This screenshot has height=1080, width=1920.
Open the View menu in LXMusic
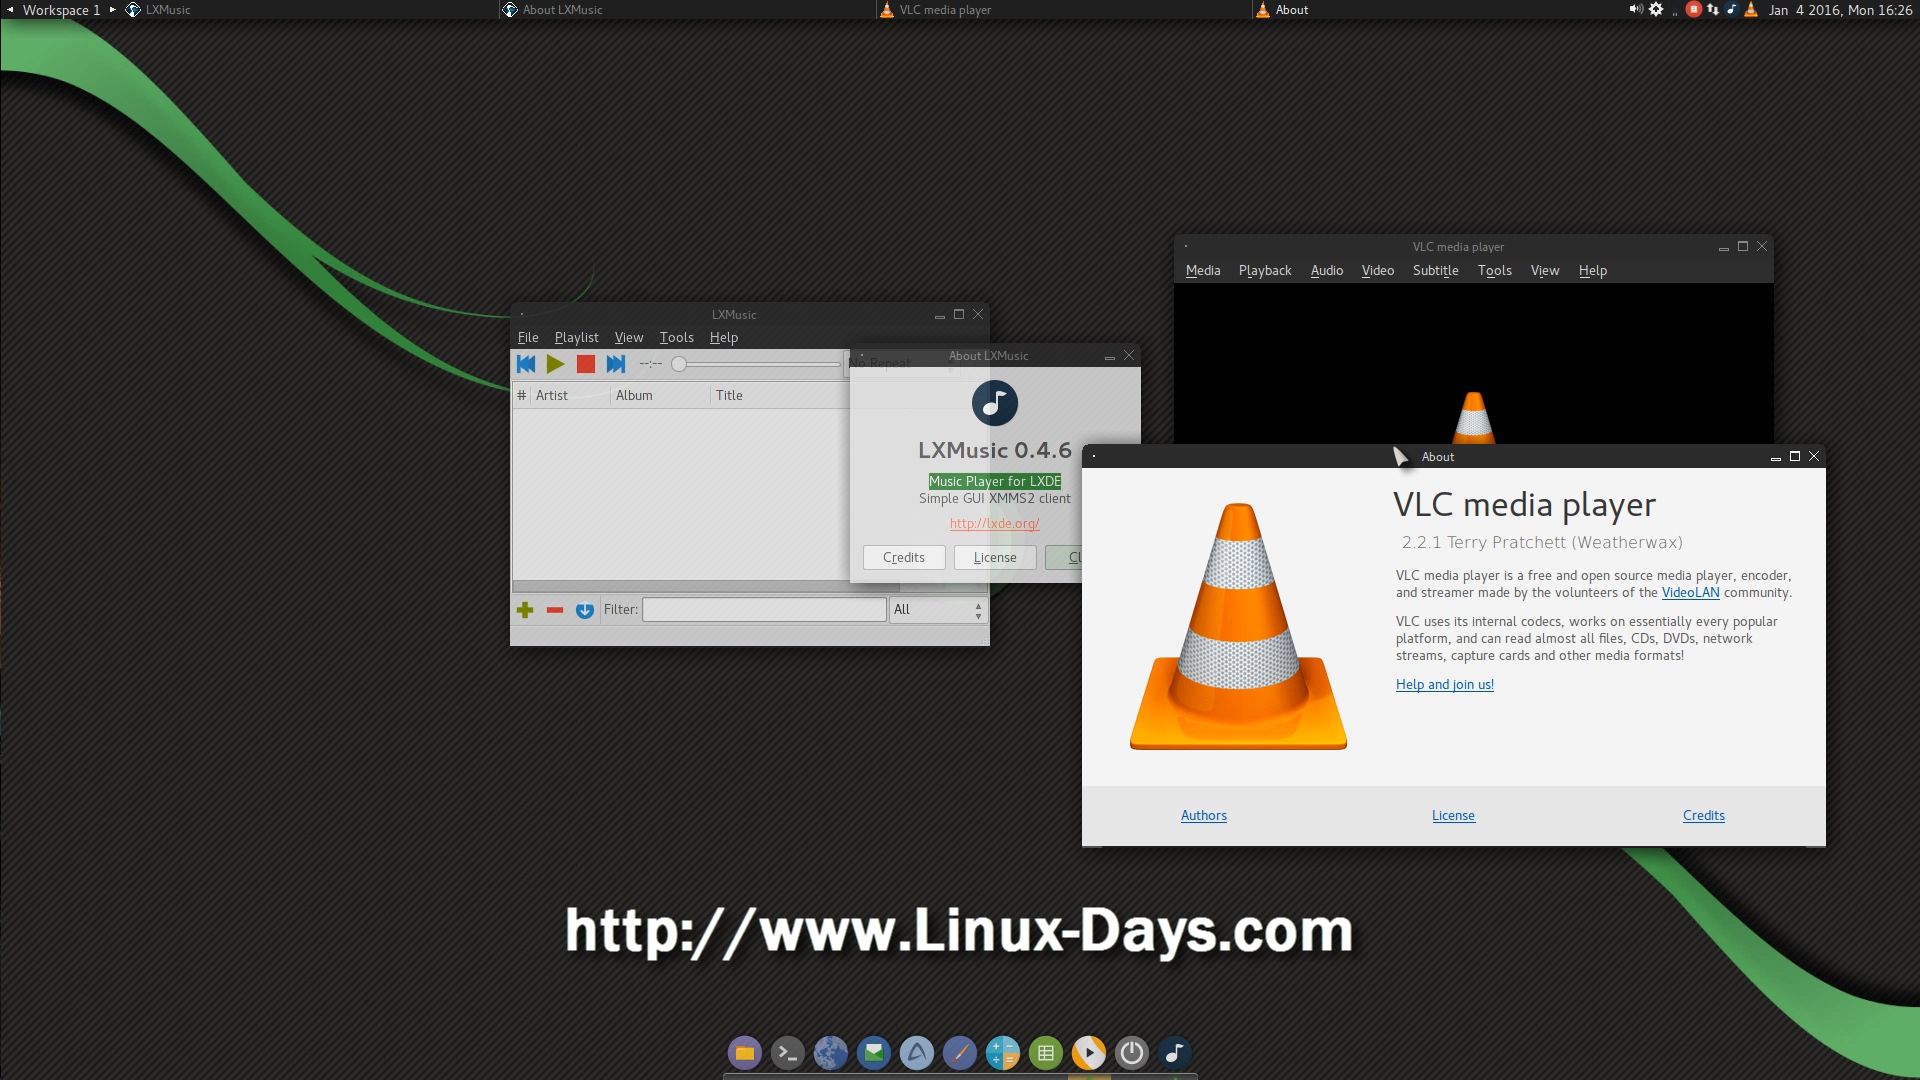[629, 337]
